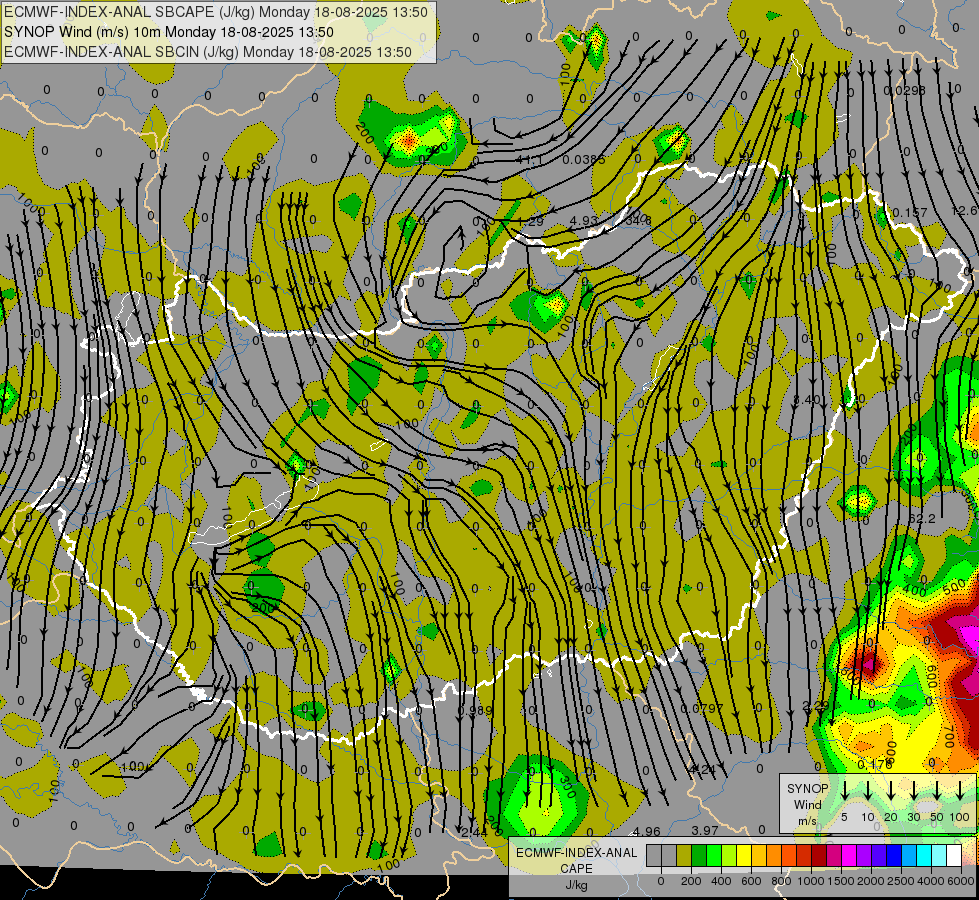Screen dimensions: 979x900
Task: Click the SBCIN title line in header
Action: click(x=208, y=52)
